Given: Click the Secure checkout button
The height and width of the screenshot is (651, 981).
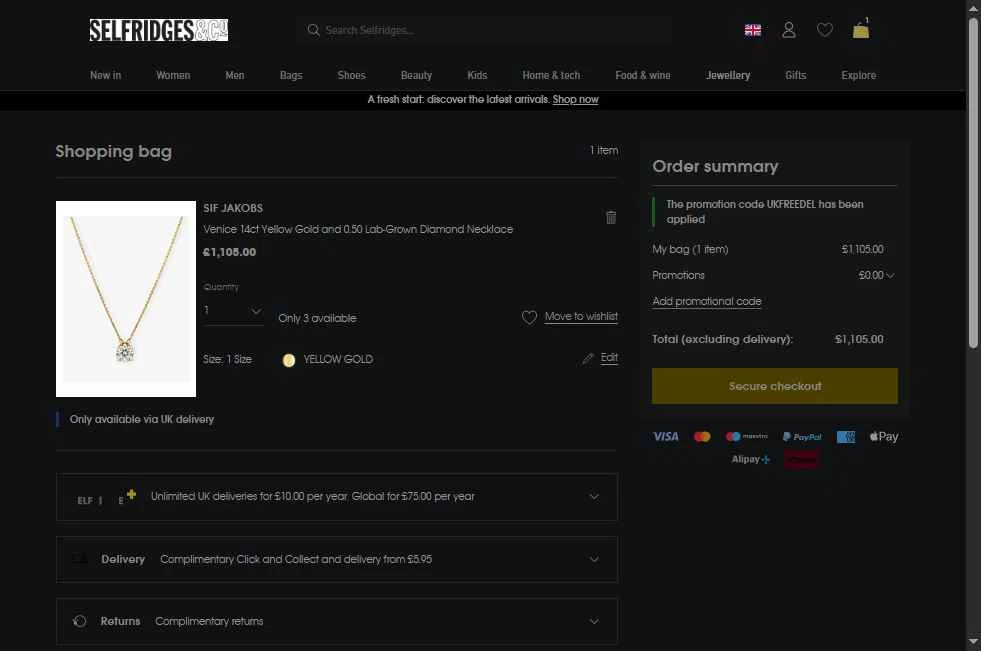Looking at the screenshot, I should tap(775, 386).
